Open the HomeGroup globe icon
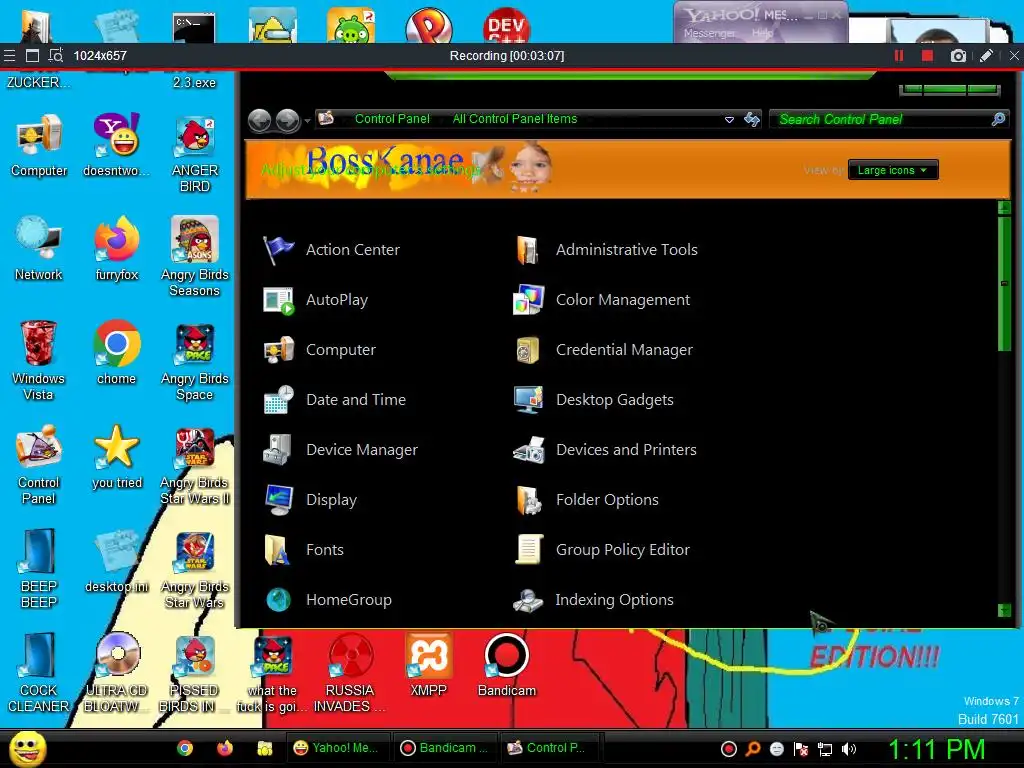The height and width of the screenshot is (768, 1024). (x=278, y=600)
